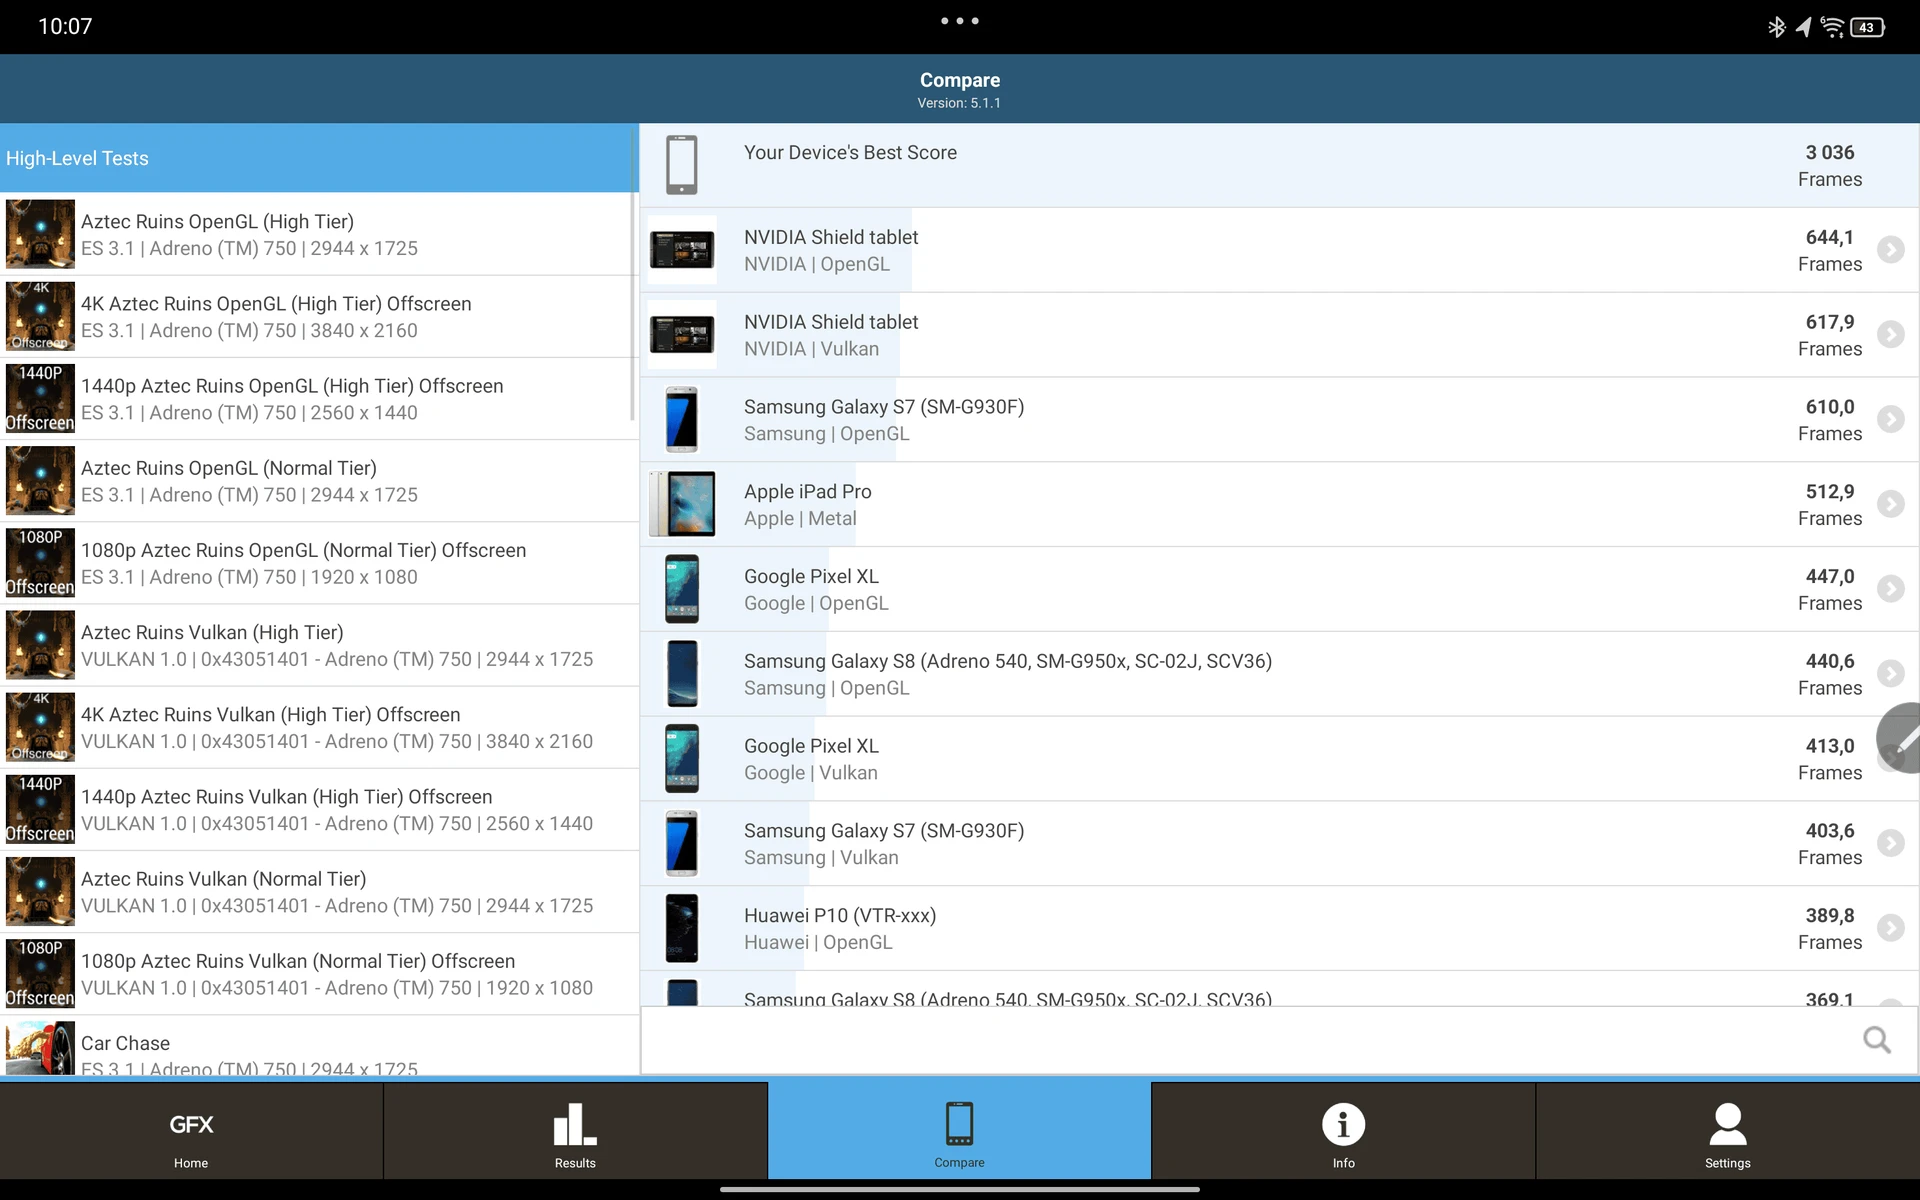Tap Google Pixel XL OpenGL device image
The image size is (1920, 1200).
[x=682, y=589]
